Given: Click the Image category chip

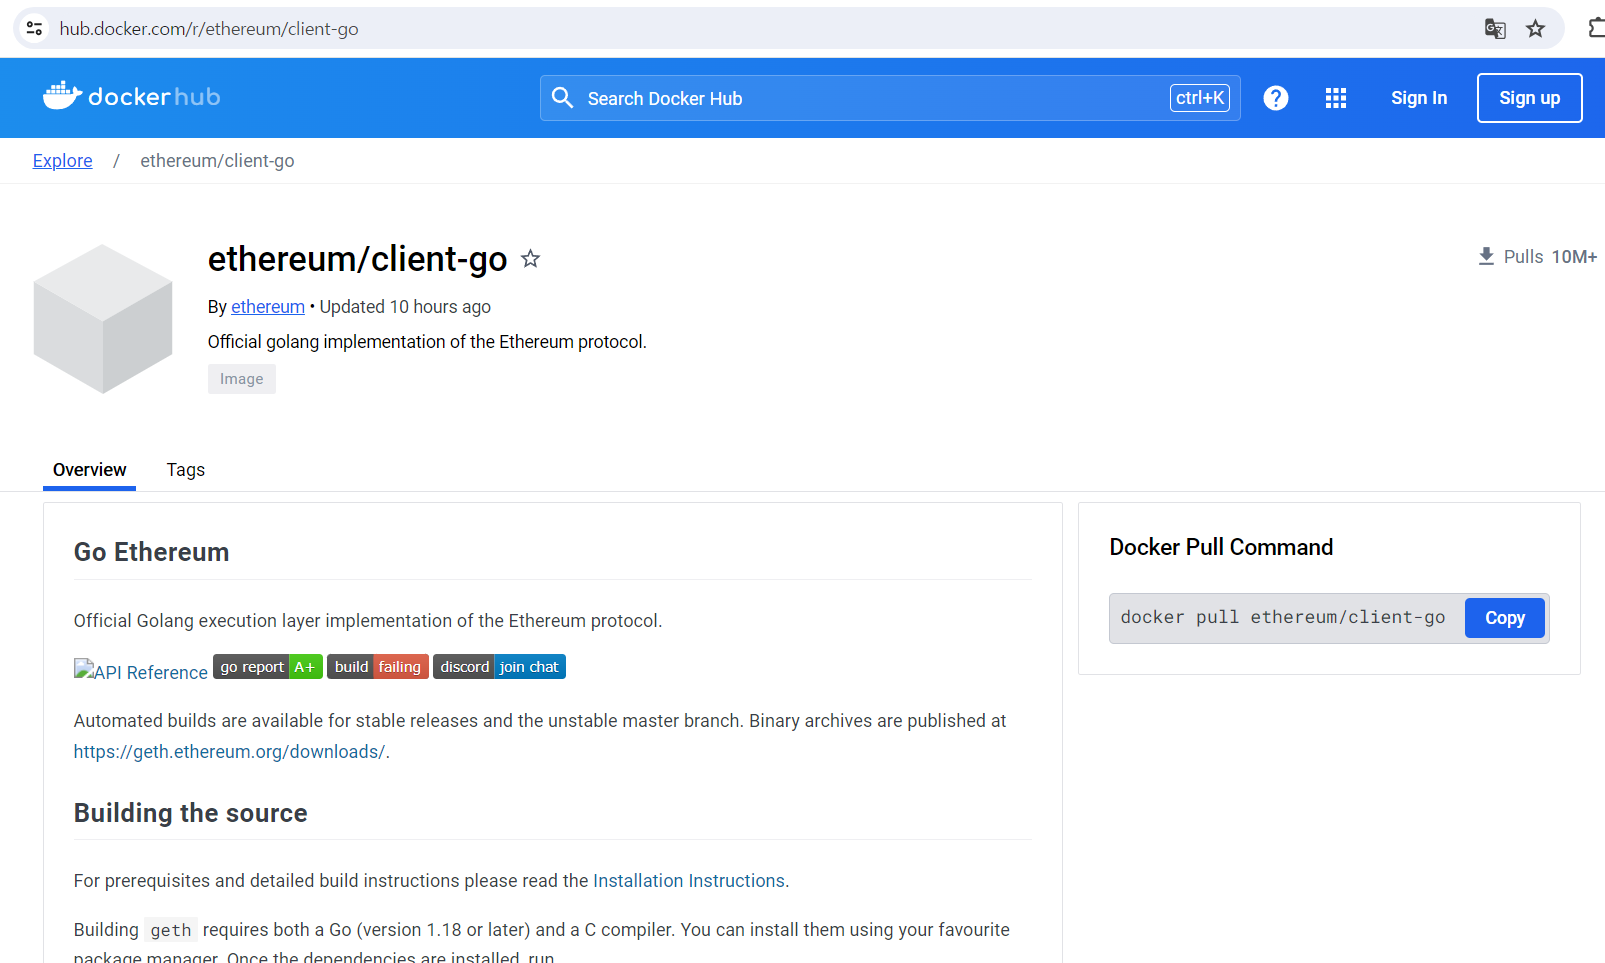Looking at the screenshot, I should (242, 379).
